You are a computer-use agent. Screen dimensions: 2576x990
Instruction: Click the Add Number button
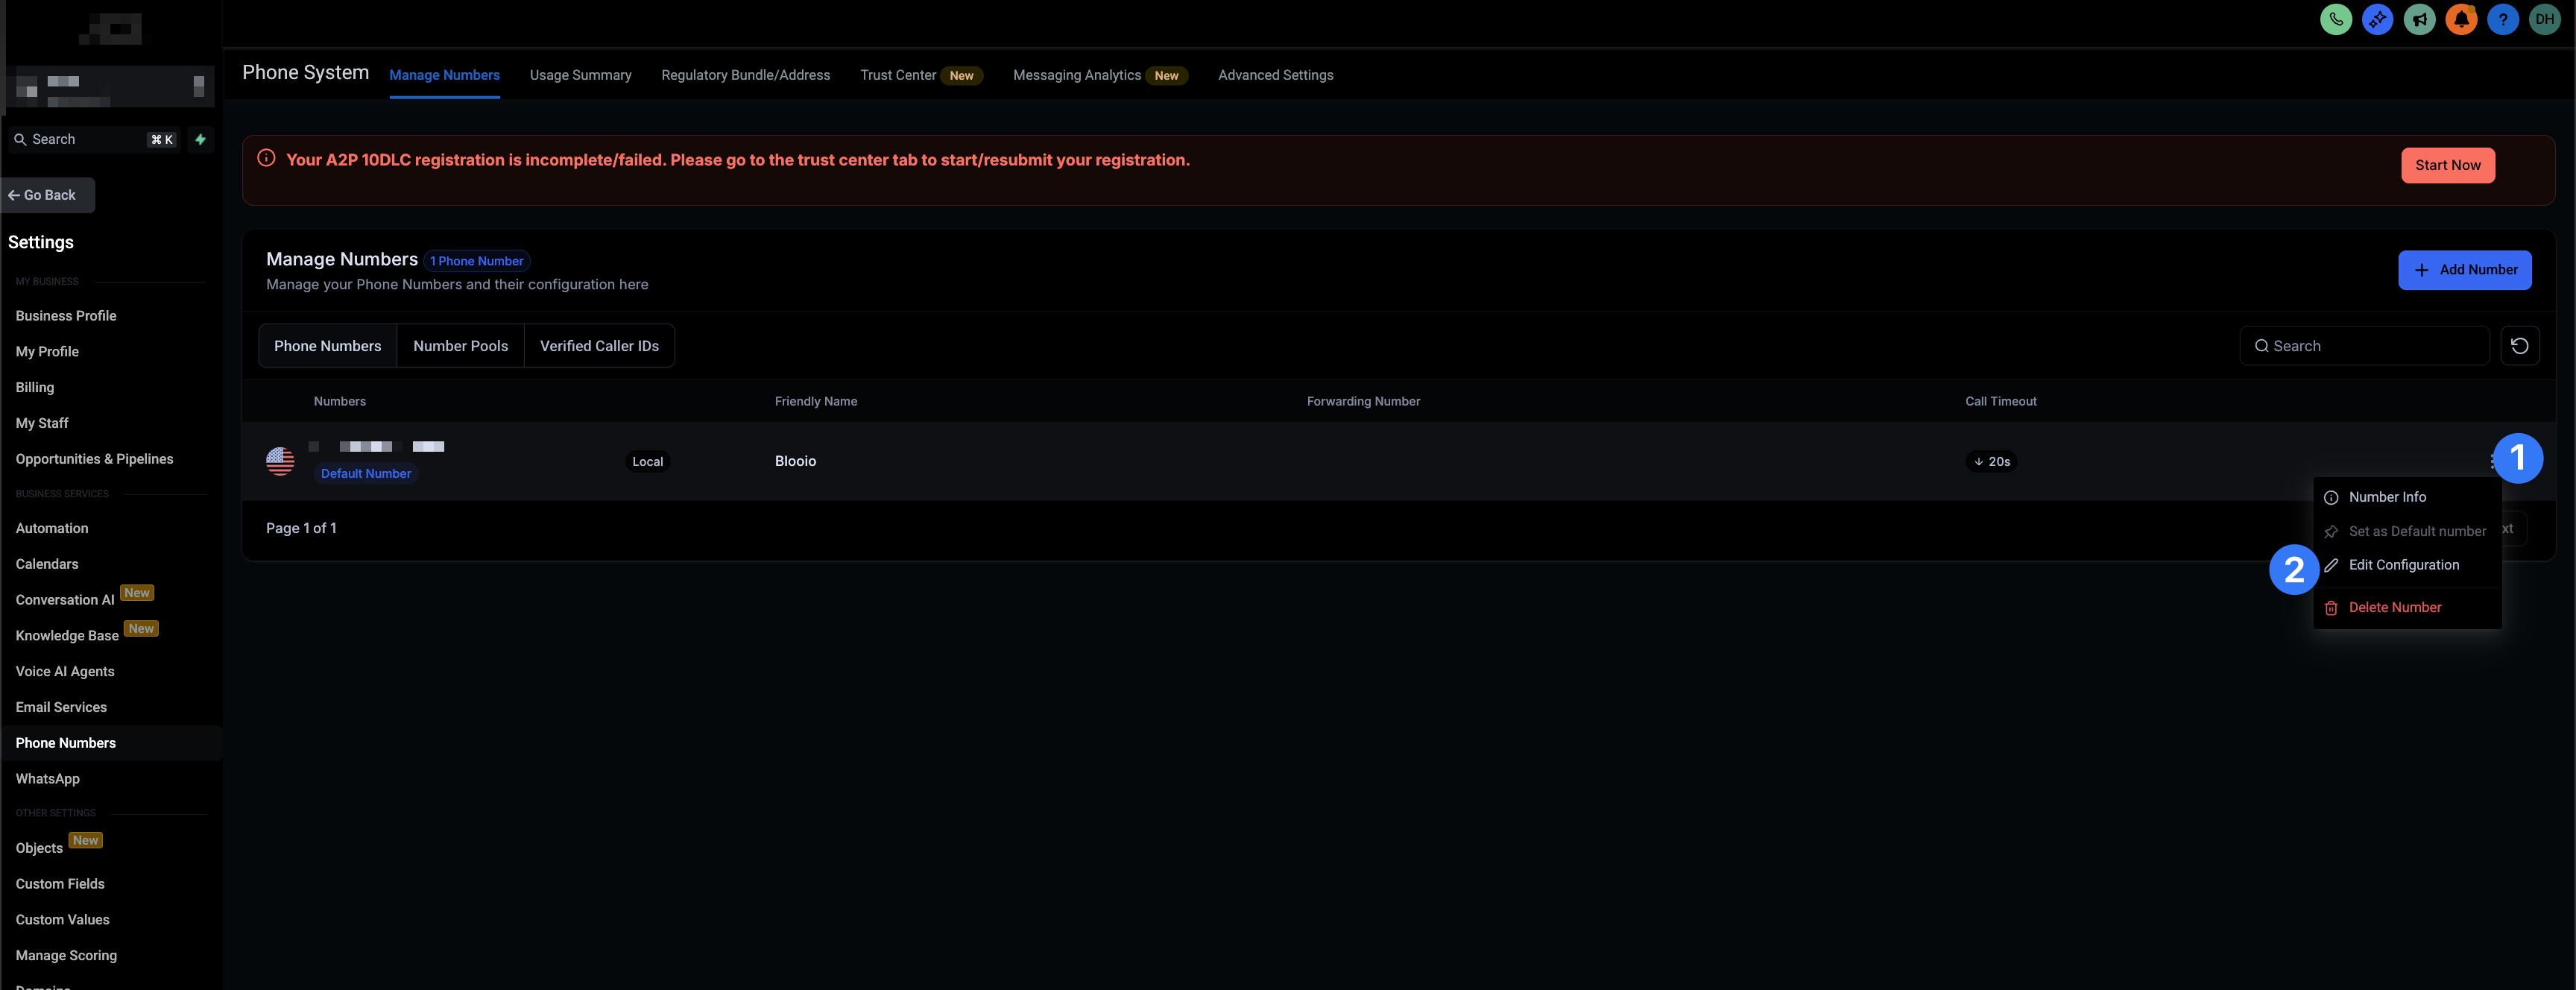2464,270
